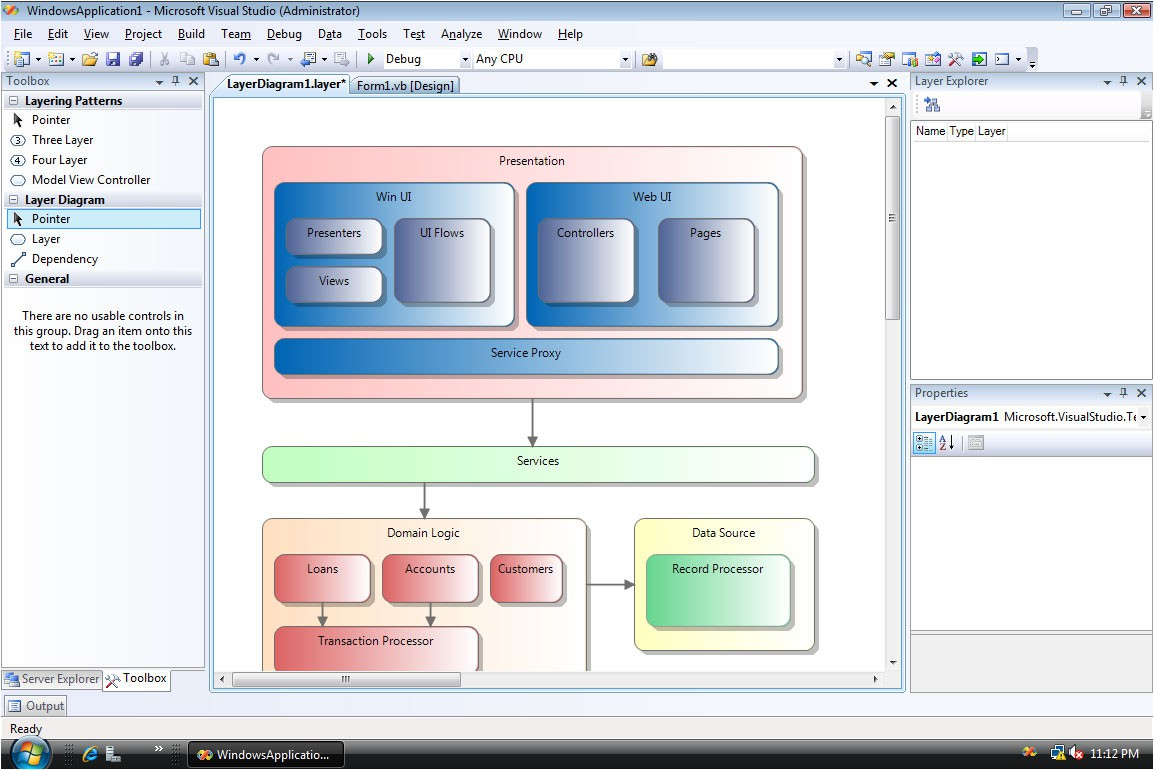Click the diagram's horizontal scrollbar thumb

point(346,679)
